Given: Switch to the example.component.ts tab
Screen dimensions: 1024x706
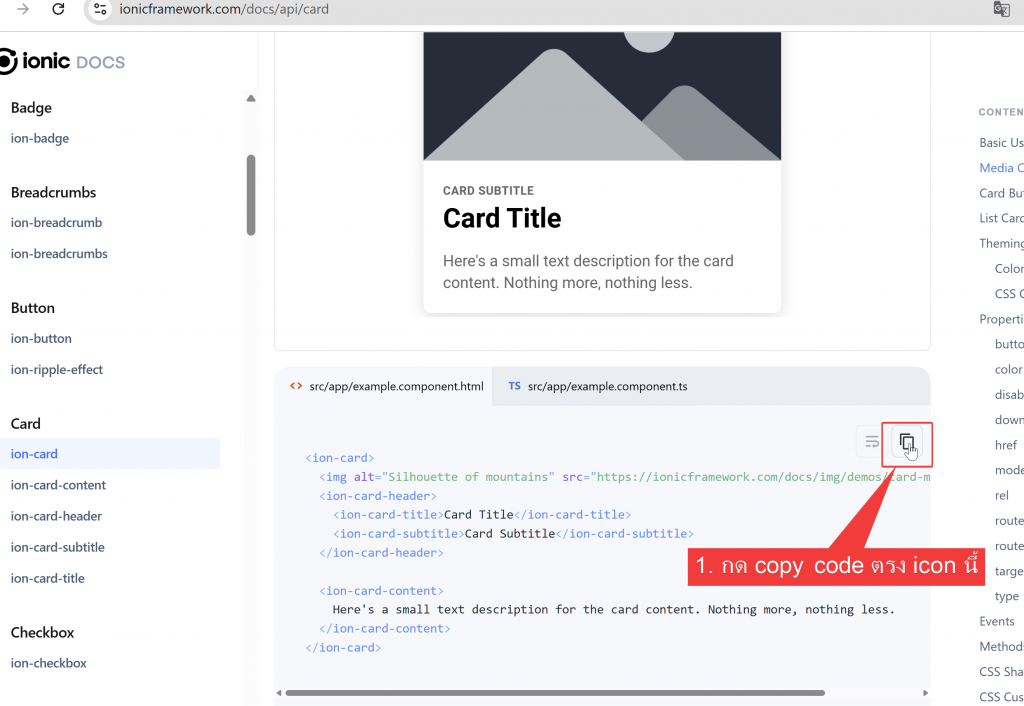Looking at the screenshot, I should click(597, 386).
